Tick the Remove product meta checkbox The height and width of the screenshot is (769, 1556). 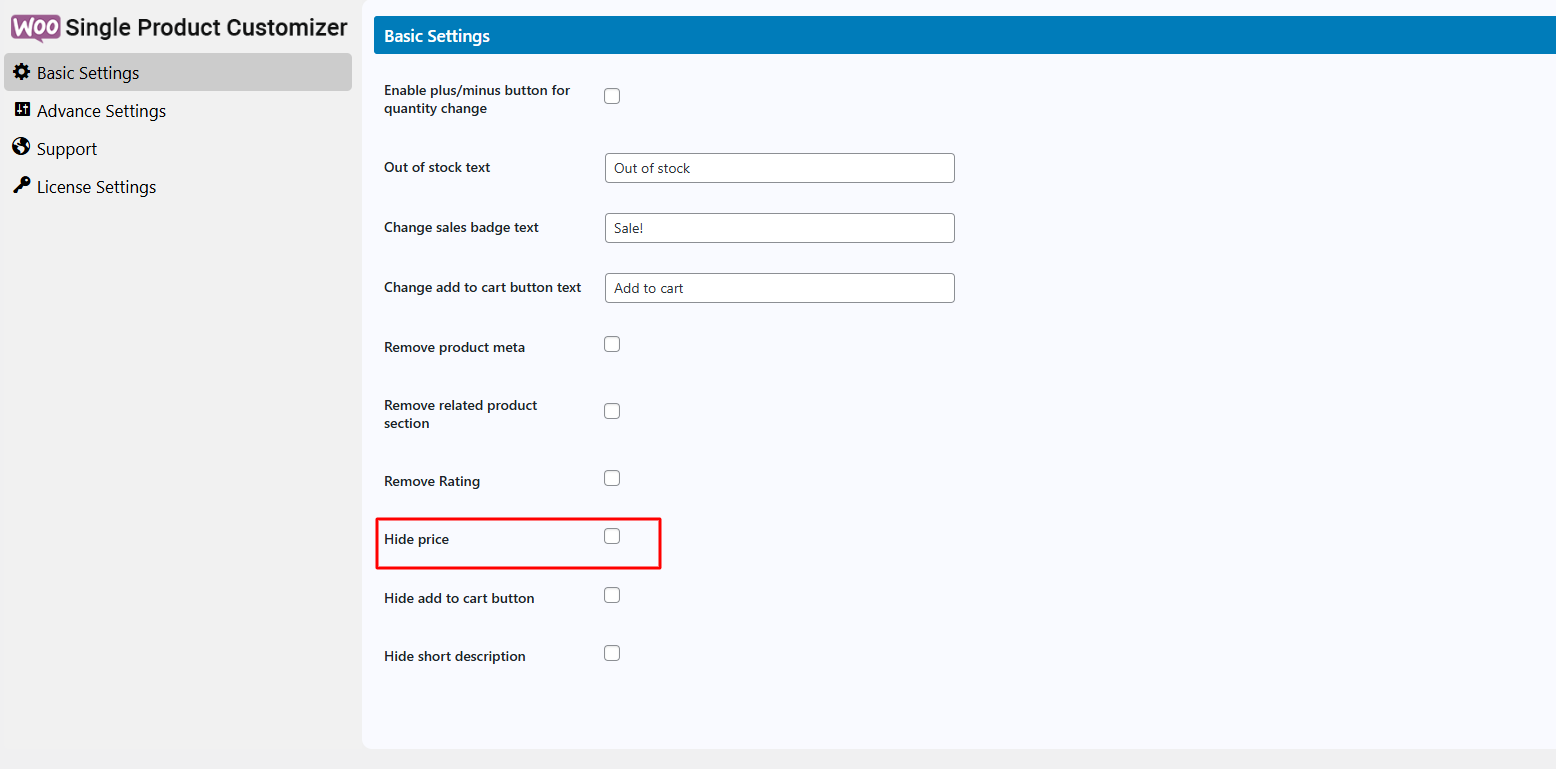point(612,344)
